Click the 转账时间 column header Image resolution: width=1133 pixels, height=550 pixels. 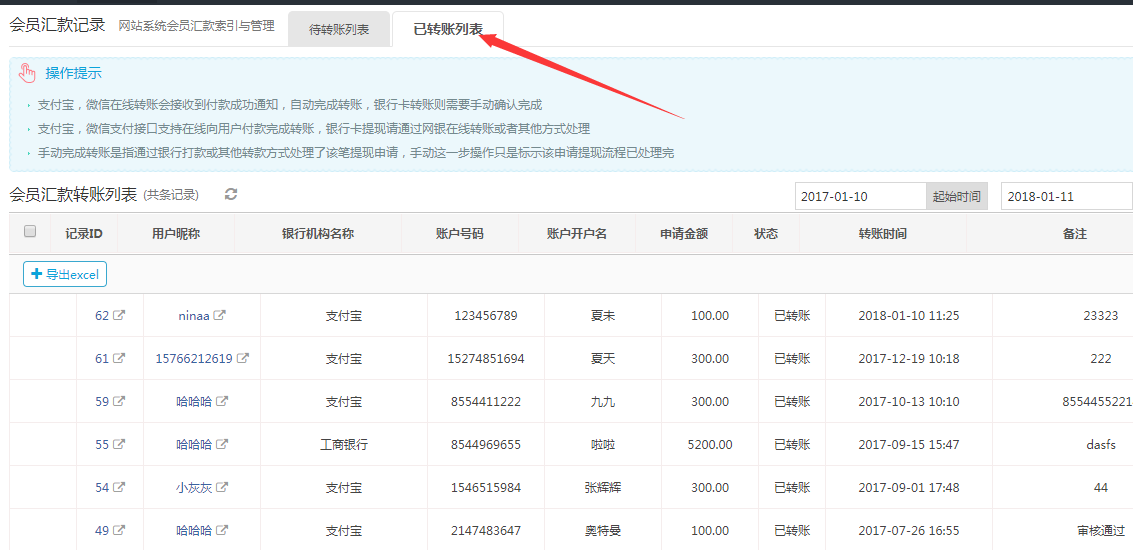click(882, 234)
